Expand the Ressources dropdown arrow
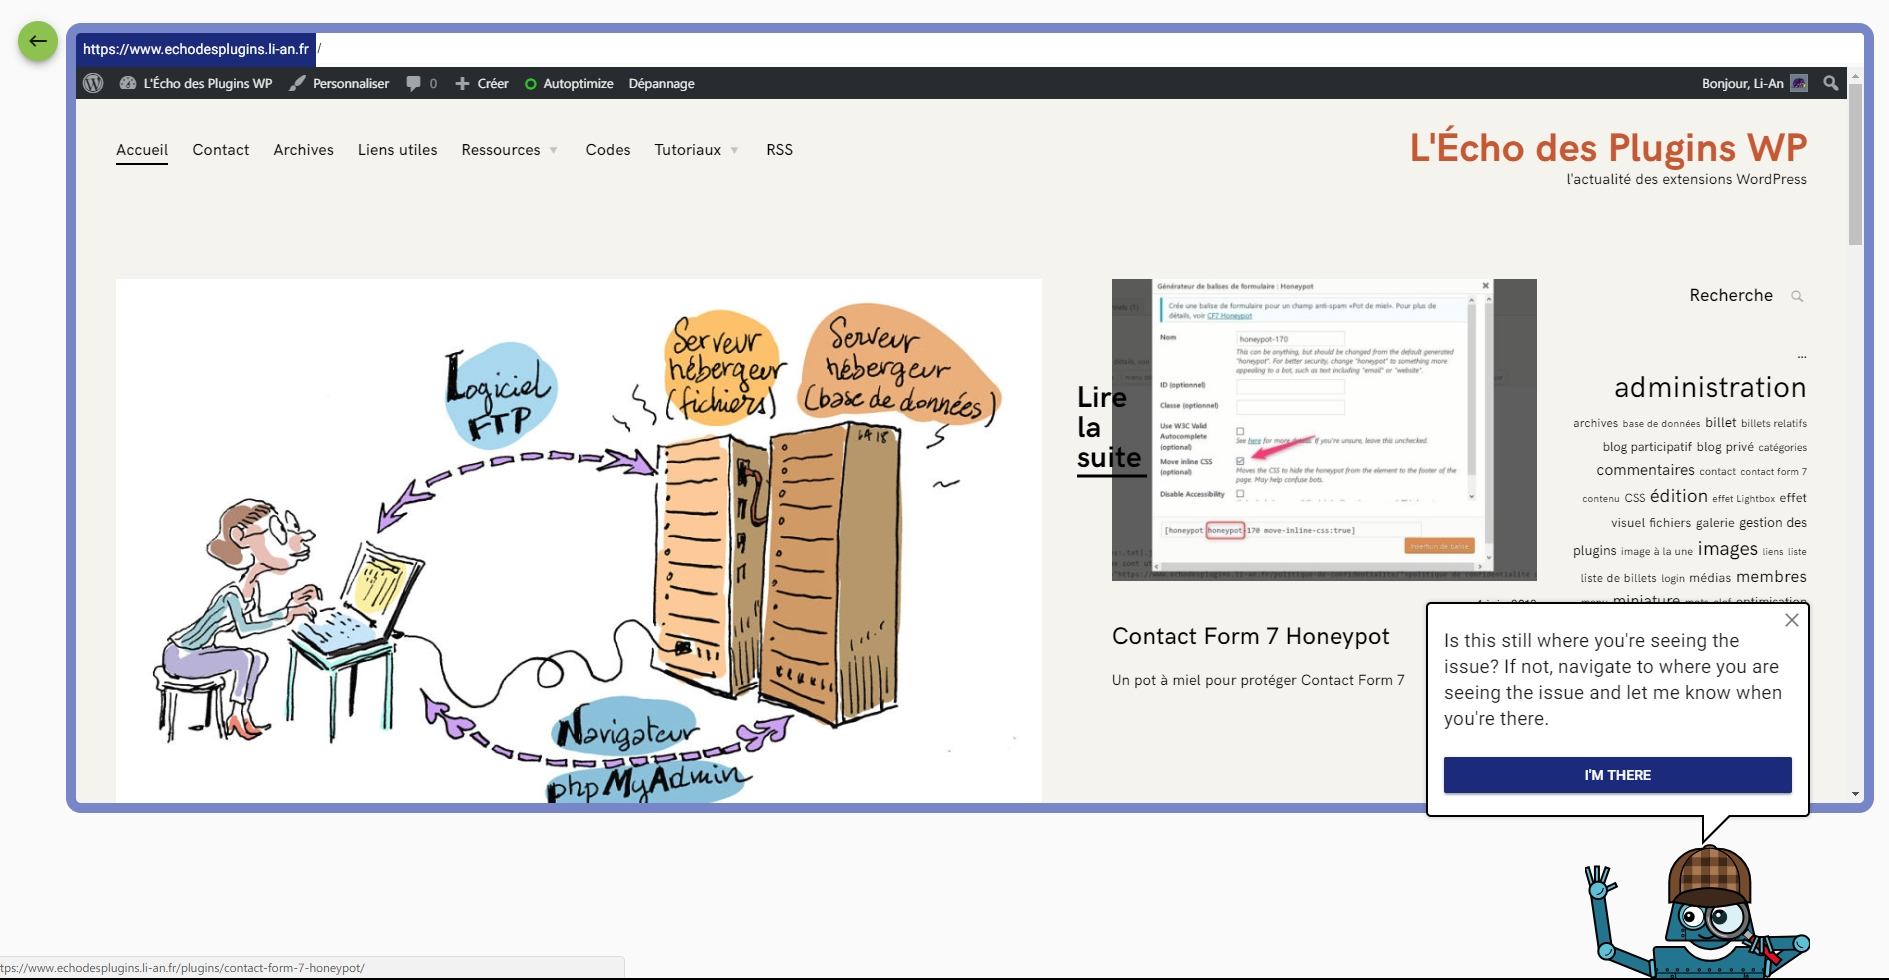This screenshot has width=1889, height=980. coord(553,151)
